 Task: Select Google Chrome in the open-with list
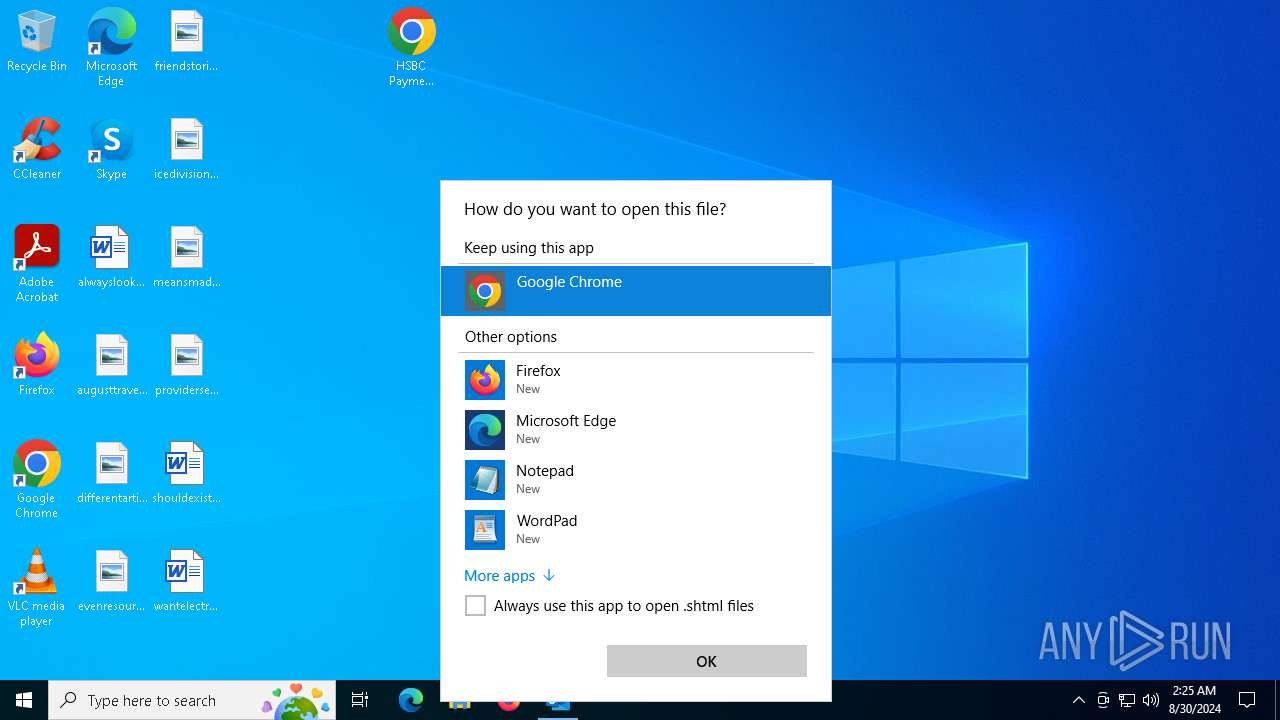click(x=636, y=291)
